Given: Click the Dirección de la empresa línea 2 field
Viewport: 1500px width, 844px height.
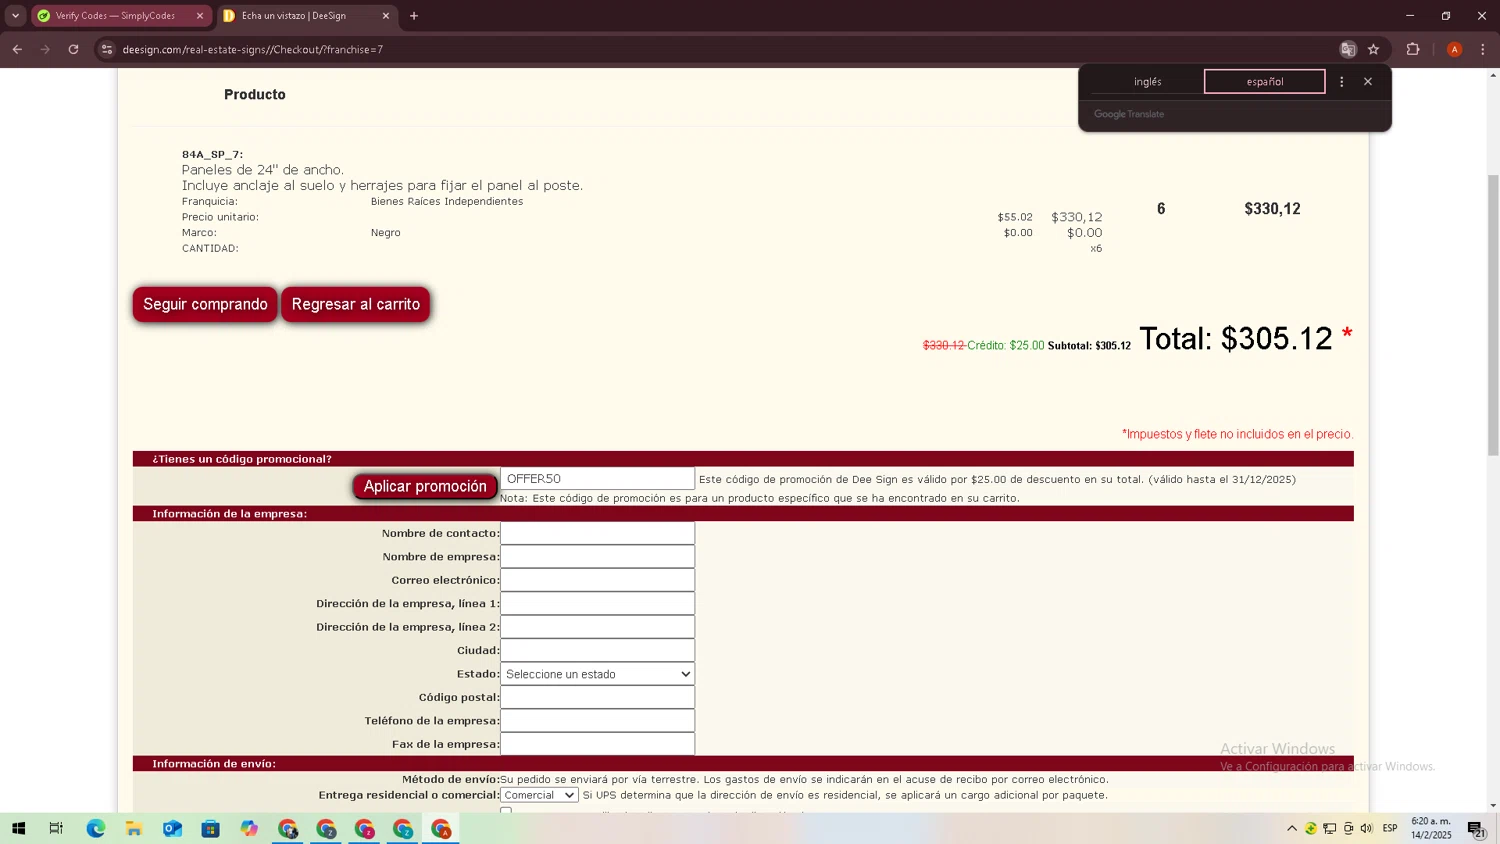Looking at the screenshot, I should [x=597, y=627].
